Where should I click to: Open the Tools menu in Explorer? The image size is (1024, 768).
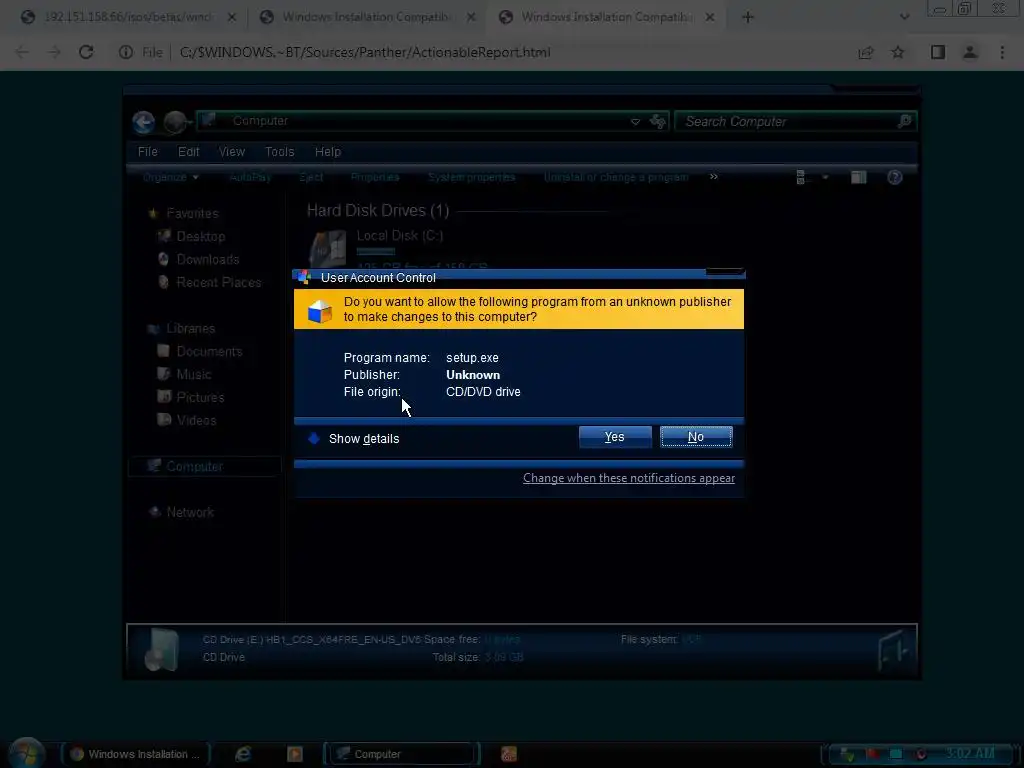[x=280, y=152]
